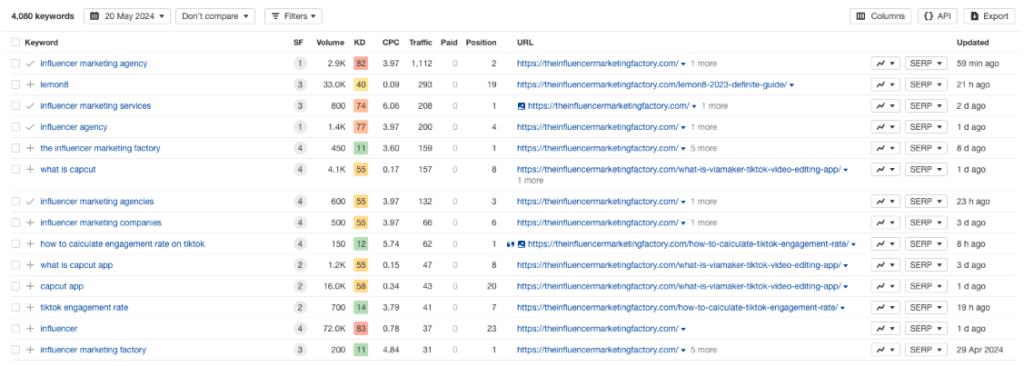This screenshot has height=366, width=1024.
Task: Click the image SERP feature icon in influencer marketing services URL
Action: tap(521, 106)
